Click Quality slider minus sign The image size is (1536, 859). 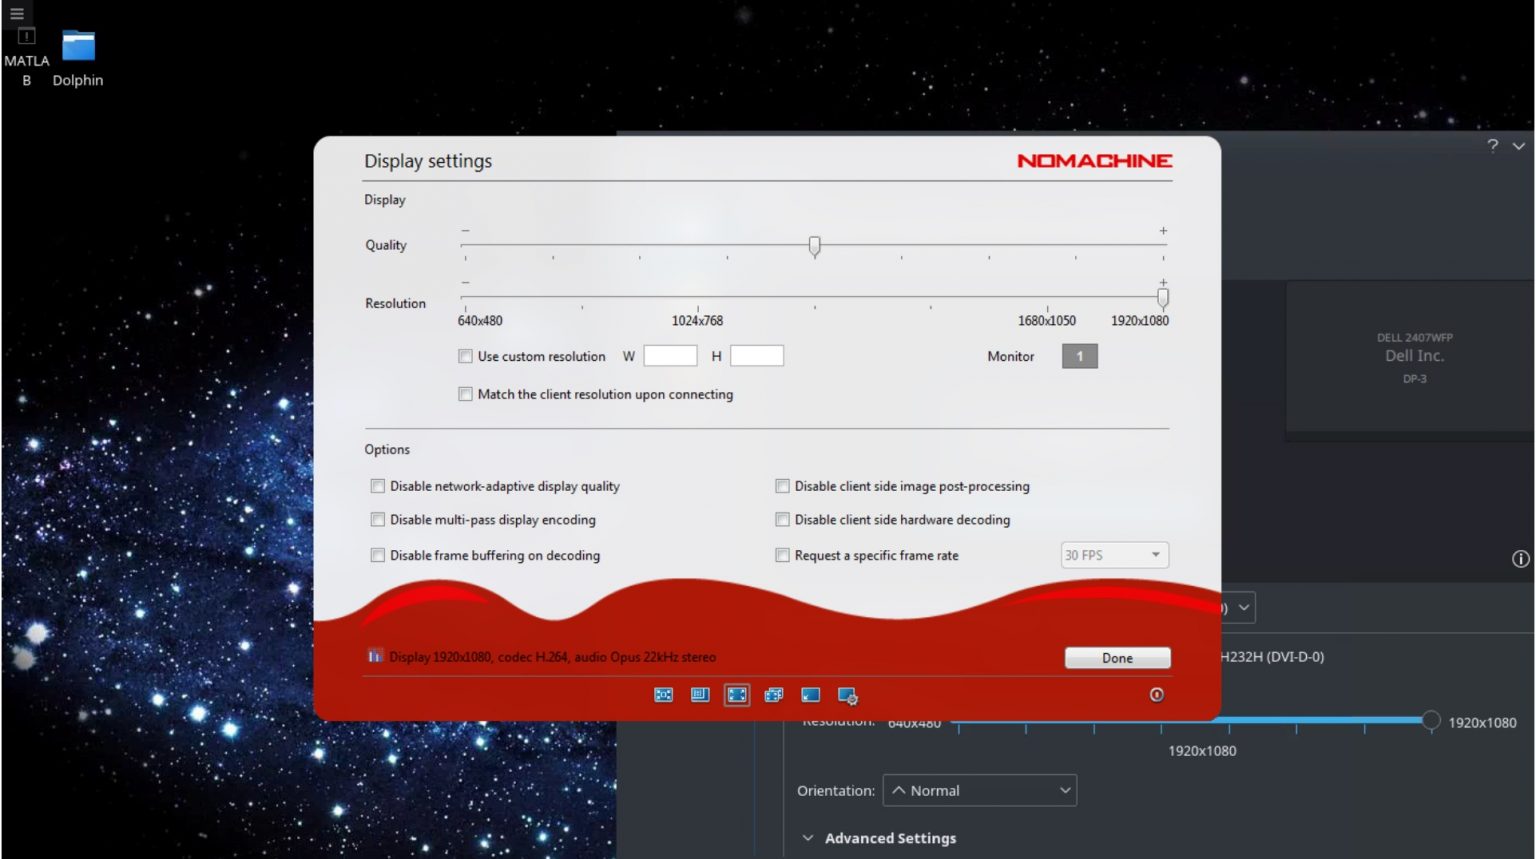click(x=465, y=231)
